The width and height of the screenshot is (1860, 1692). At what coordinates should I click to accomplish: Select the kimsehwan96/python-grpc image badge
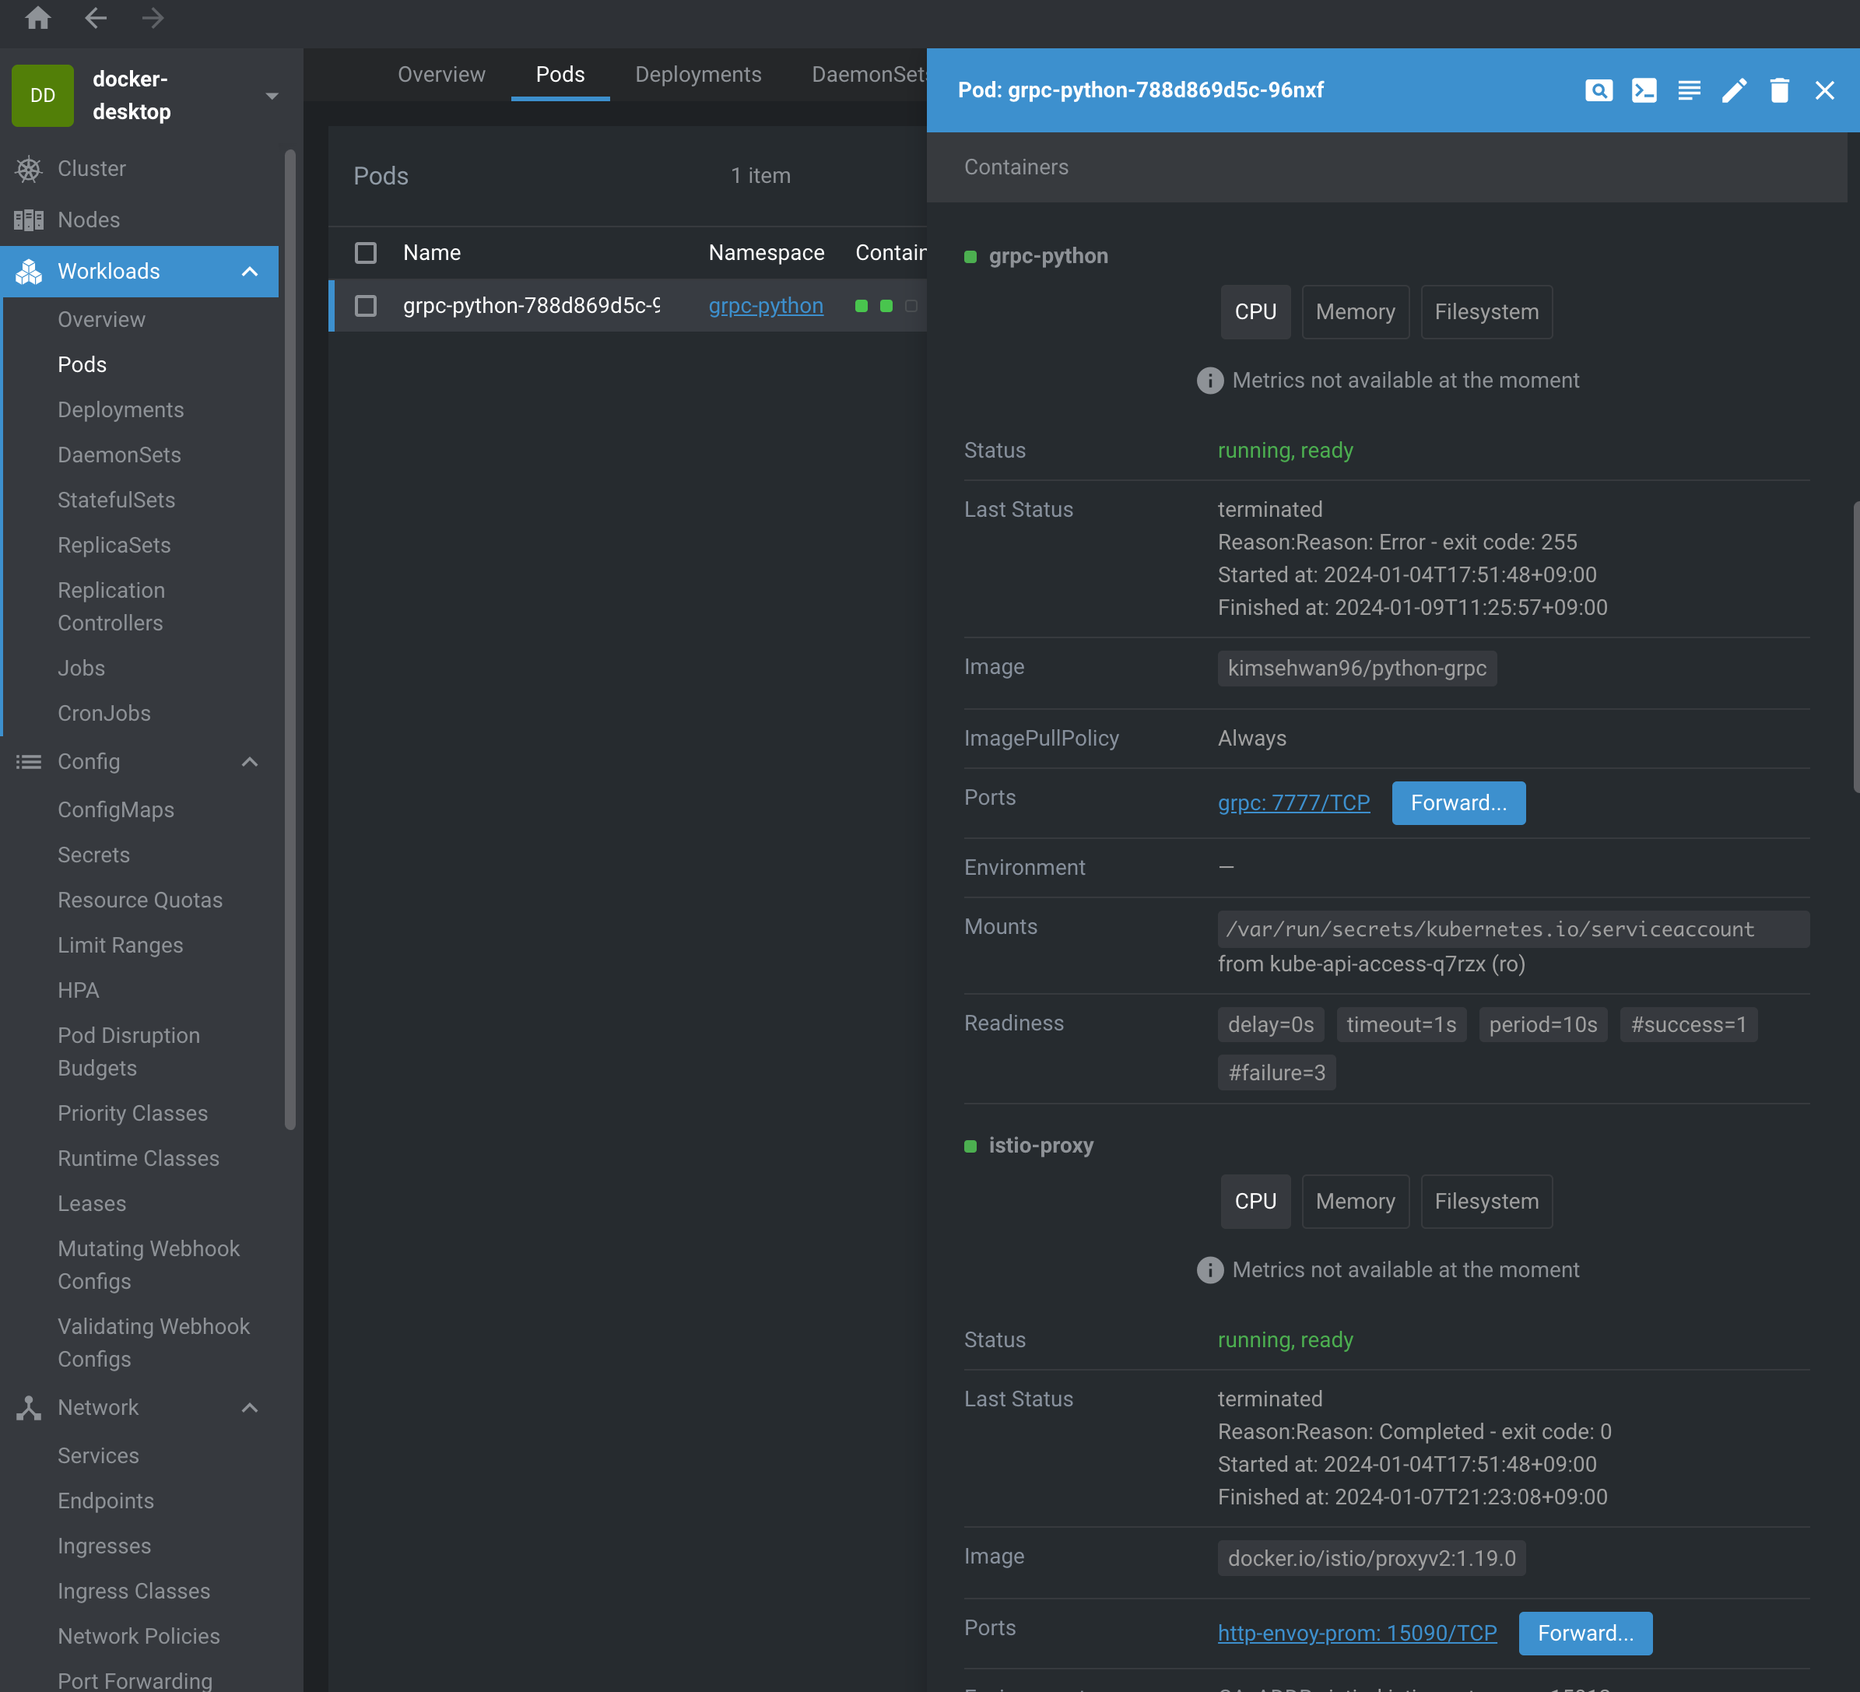pyautogui.click(x=1357, y=668)
